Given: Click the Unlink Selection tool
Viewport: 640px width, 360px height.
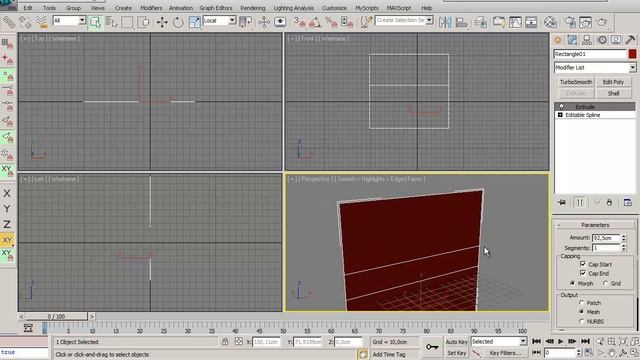Looking at the screenshot, I should (x=25, y=22).
